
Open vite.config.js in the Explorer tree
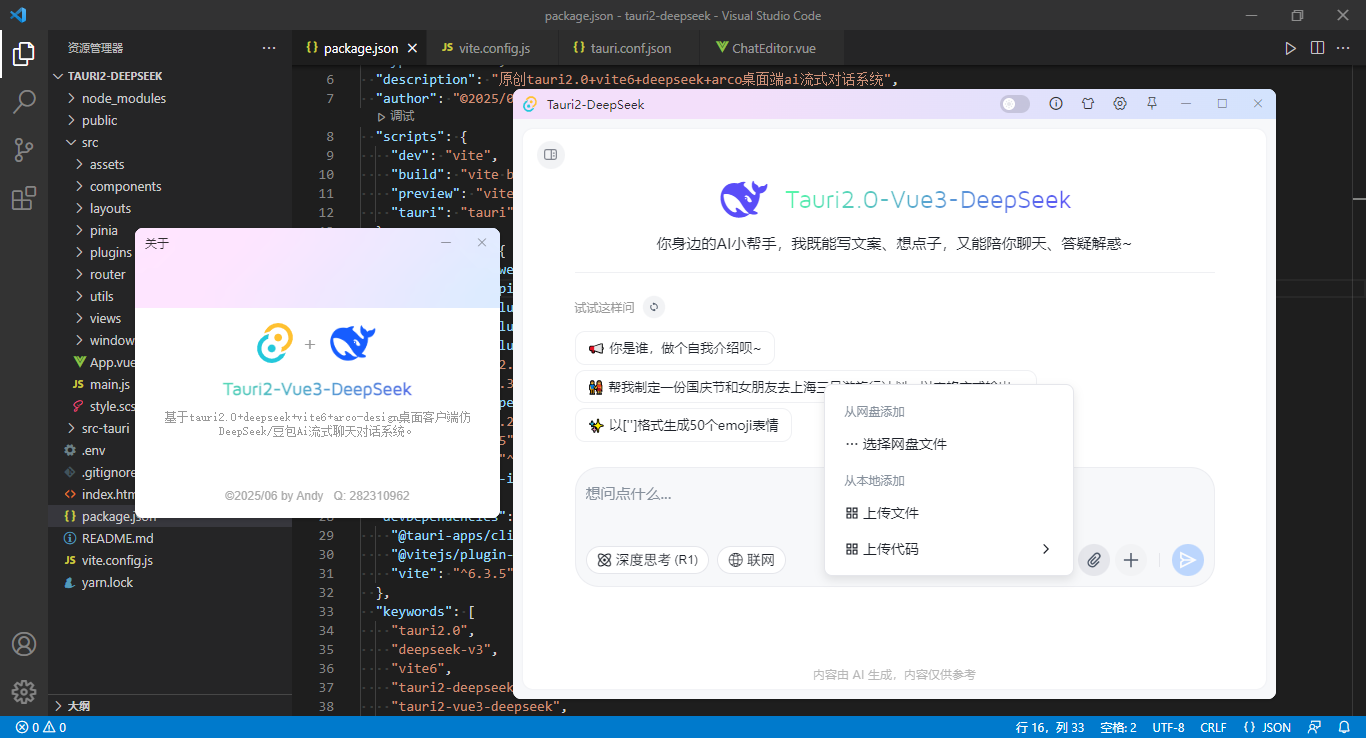click(170, 560)
